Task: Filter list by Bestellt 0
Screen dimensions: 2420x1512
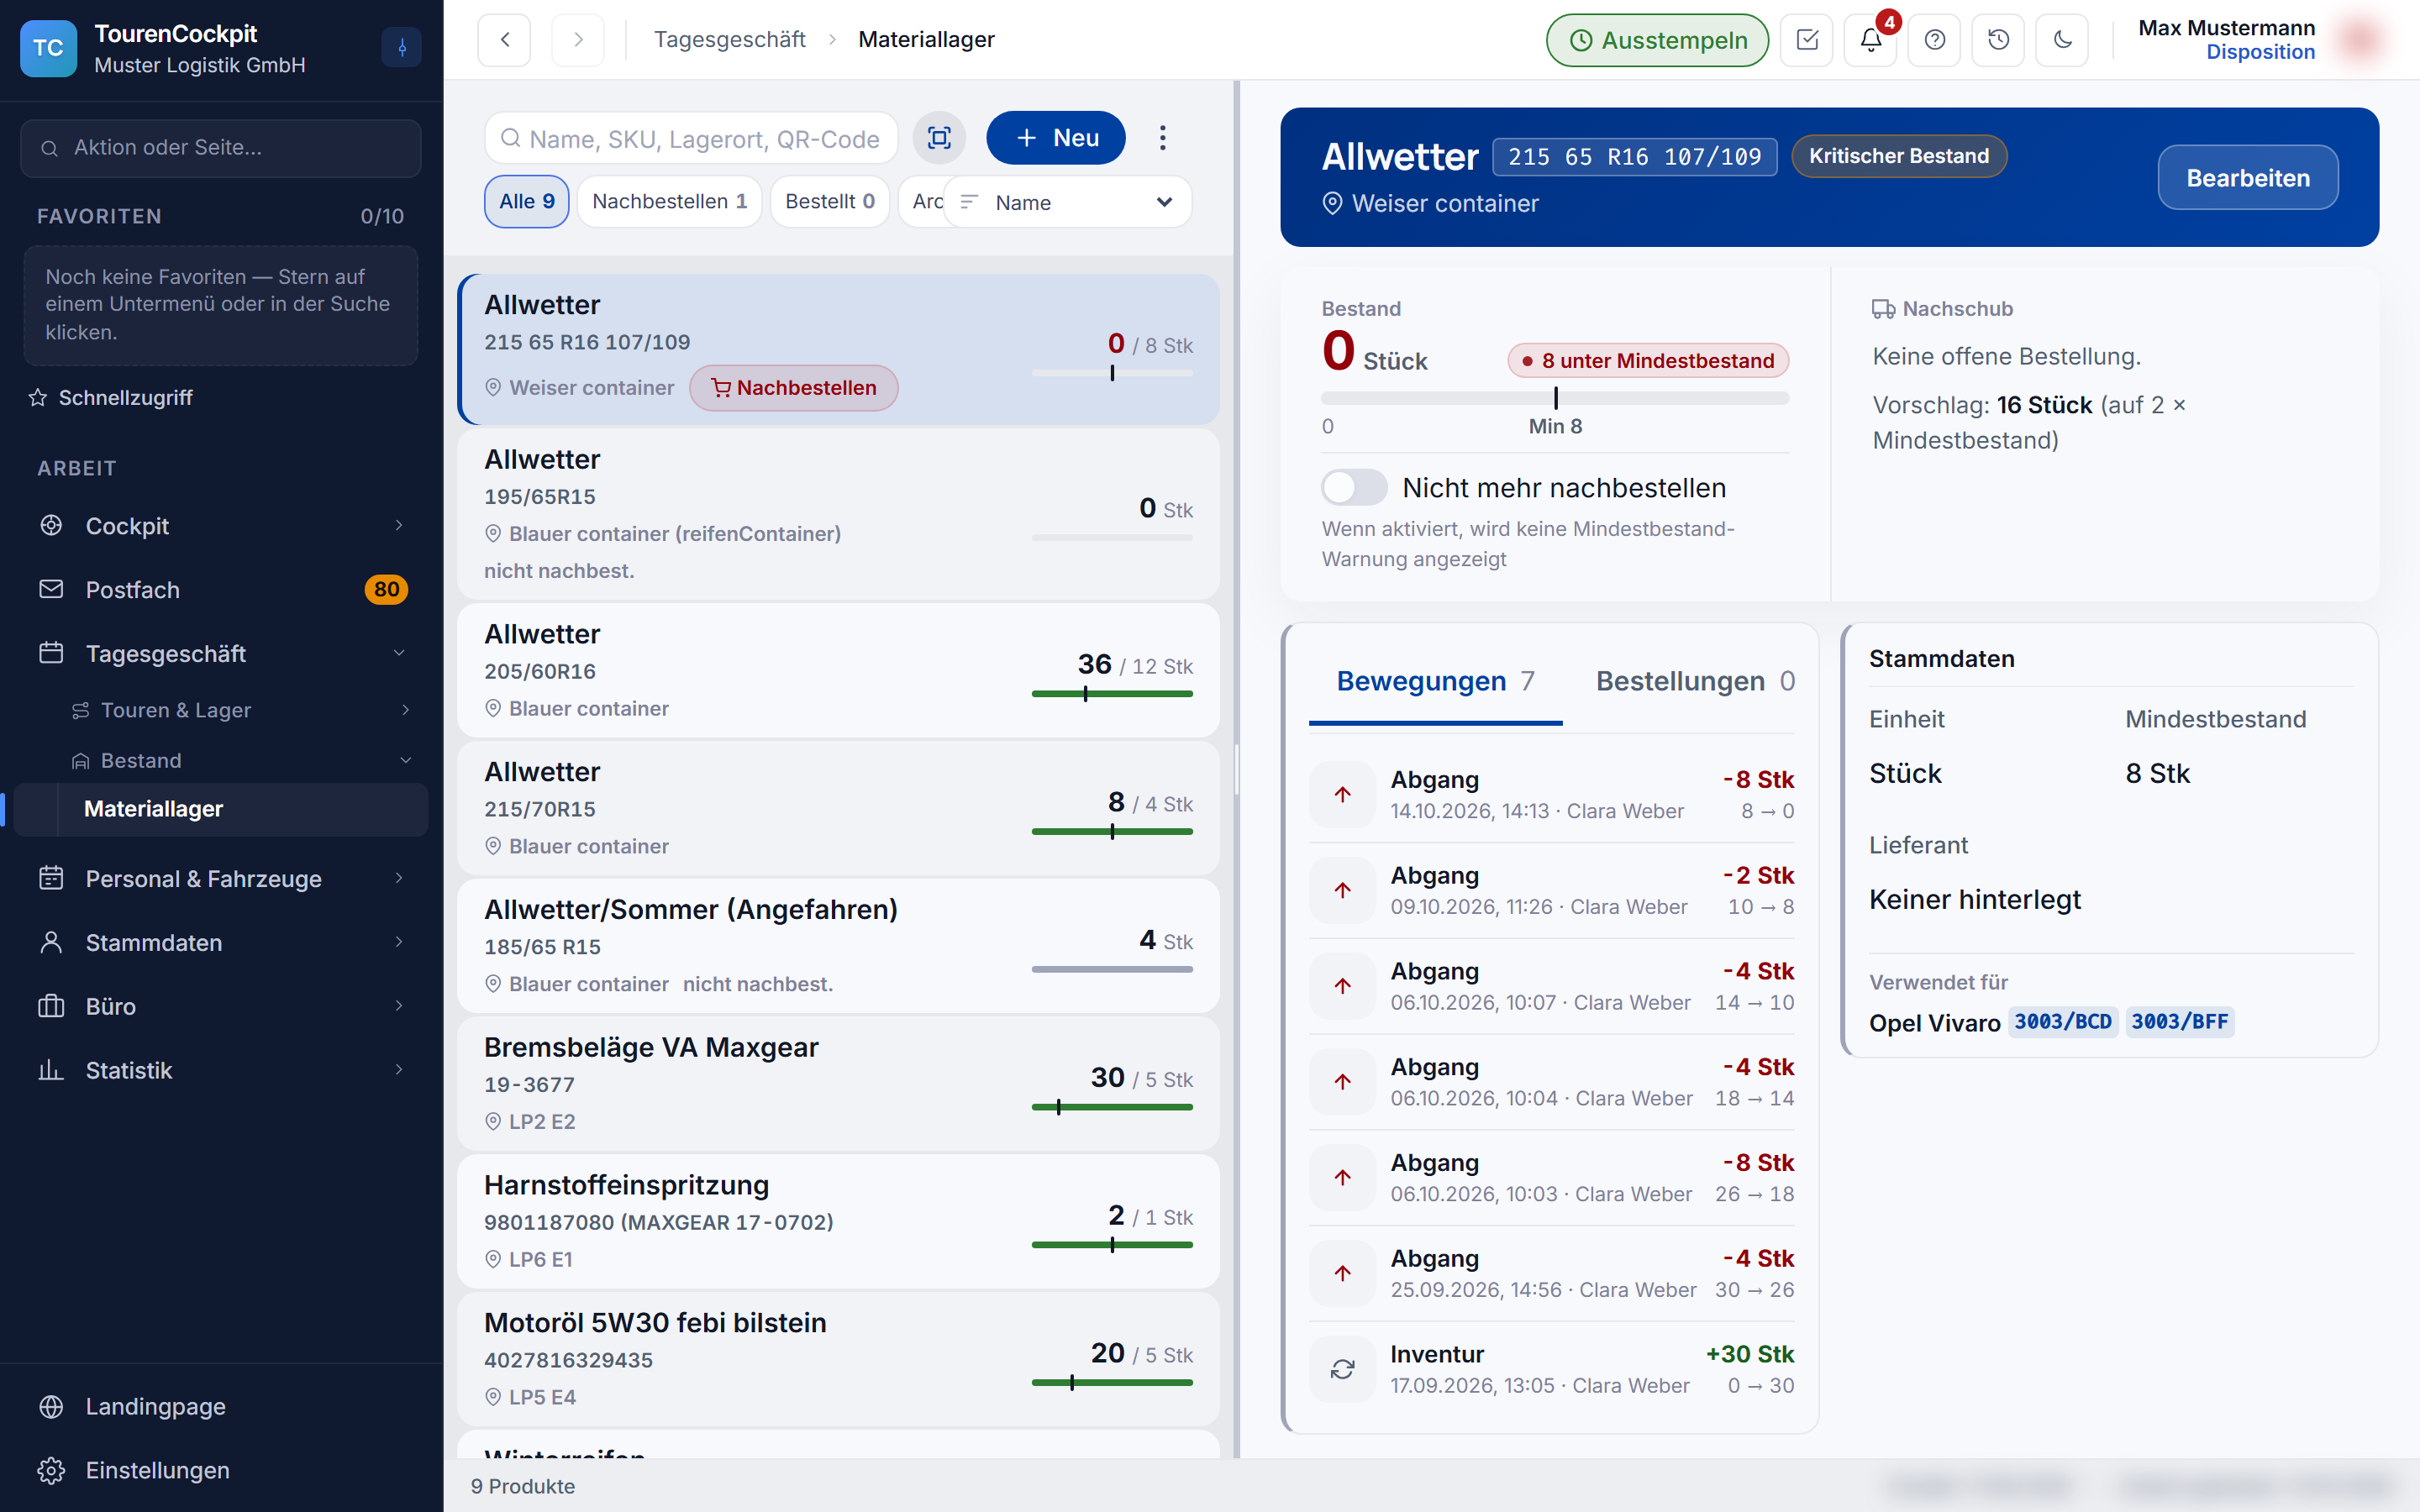Action: pyautogui.click(x=829, y=201)
